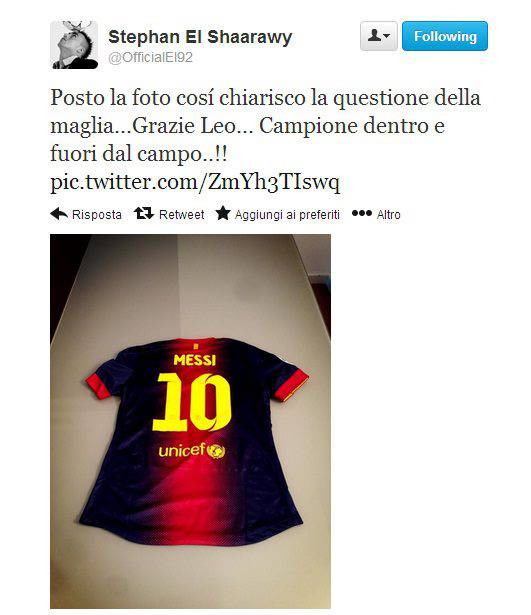
Task: Click the retweet arrows icon
Action: (x=144, y=213)
